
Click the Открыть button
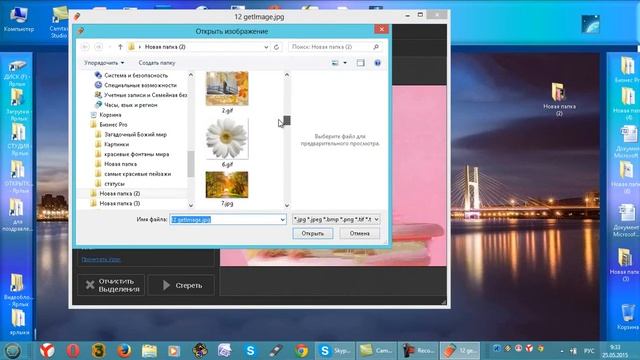point(313,233)
